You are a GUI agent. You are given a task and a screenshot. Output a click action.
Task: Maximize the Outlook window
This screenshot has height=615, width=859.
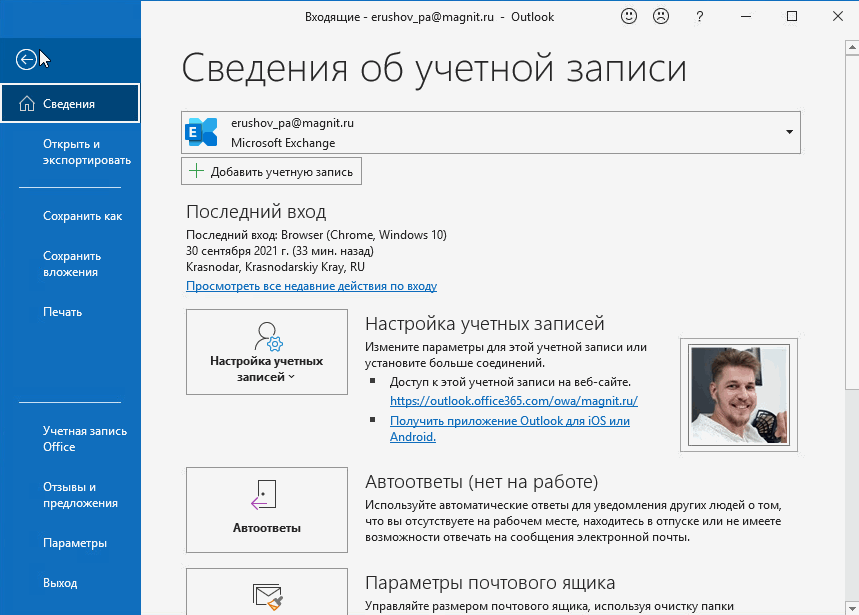tap(792, 16)
